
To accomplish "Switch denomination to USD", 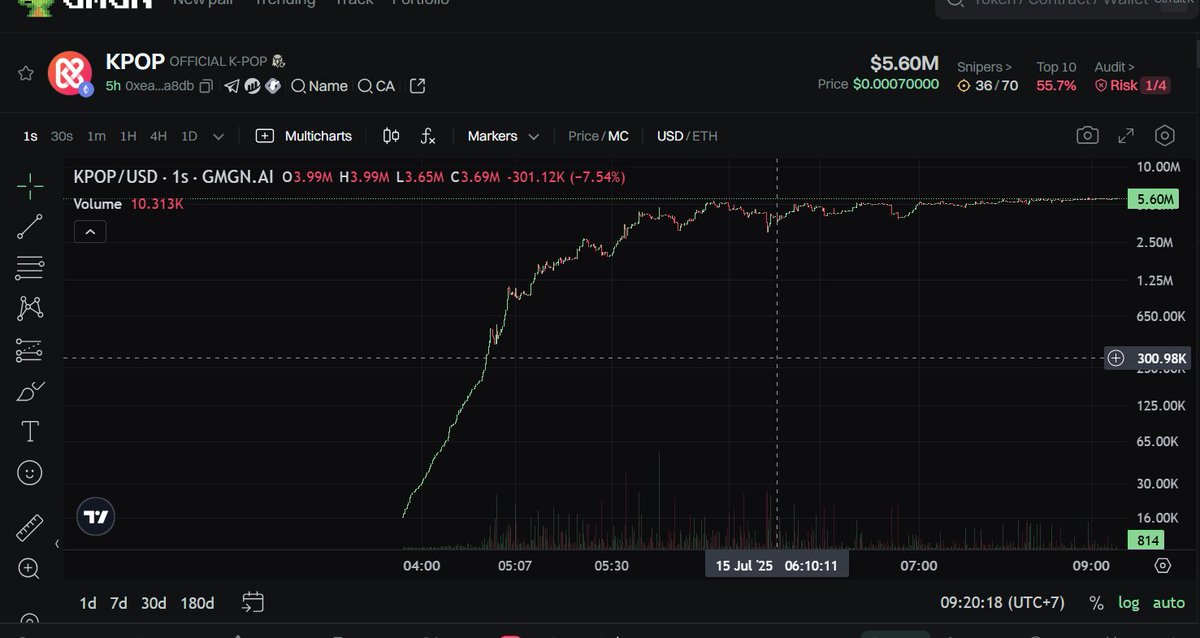I will pos(670,136).
